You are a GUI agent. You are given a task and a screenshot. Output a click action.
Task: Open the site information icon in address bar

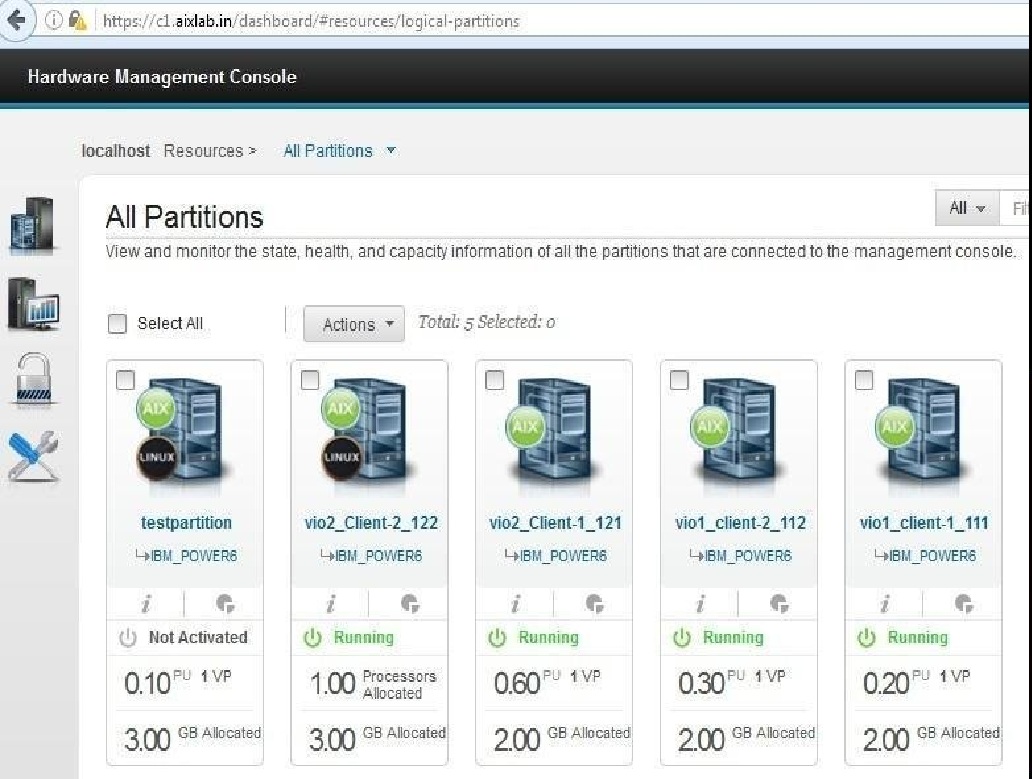pyautogui.click(x=53, y=20)
